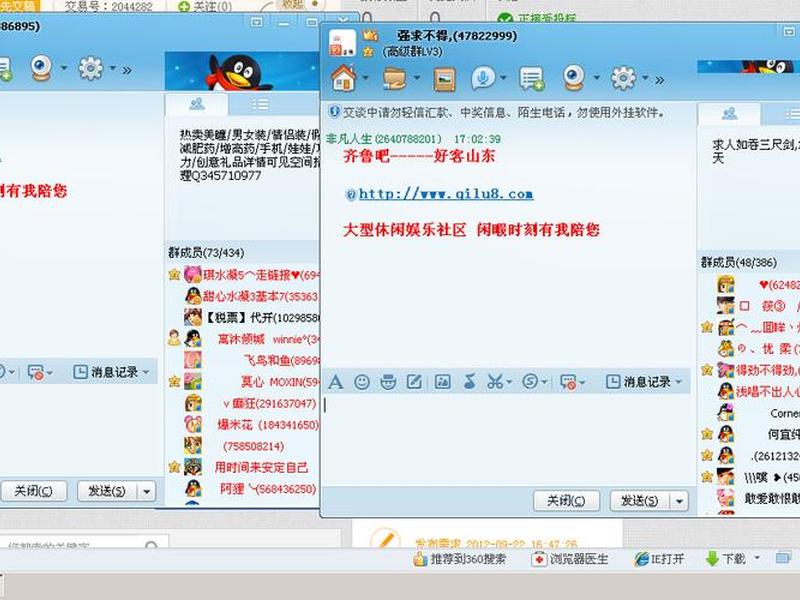The height and width of the screenshot is (600, 800).
Task: Click webcam icon in 强求不得 toolbar
Action: coord(574,78)
